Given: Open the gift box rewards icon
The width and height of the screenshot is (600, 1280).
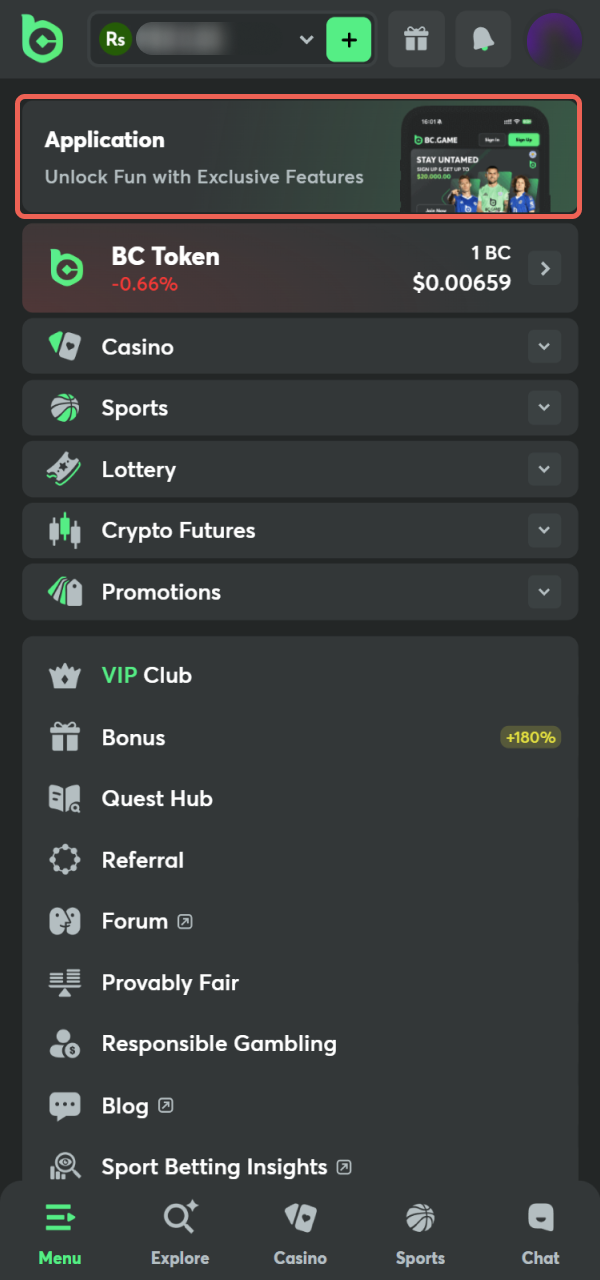Looking at the screenshot, I should tap(416, 40).
